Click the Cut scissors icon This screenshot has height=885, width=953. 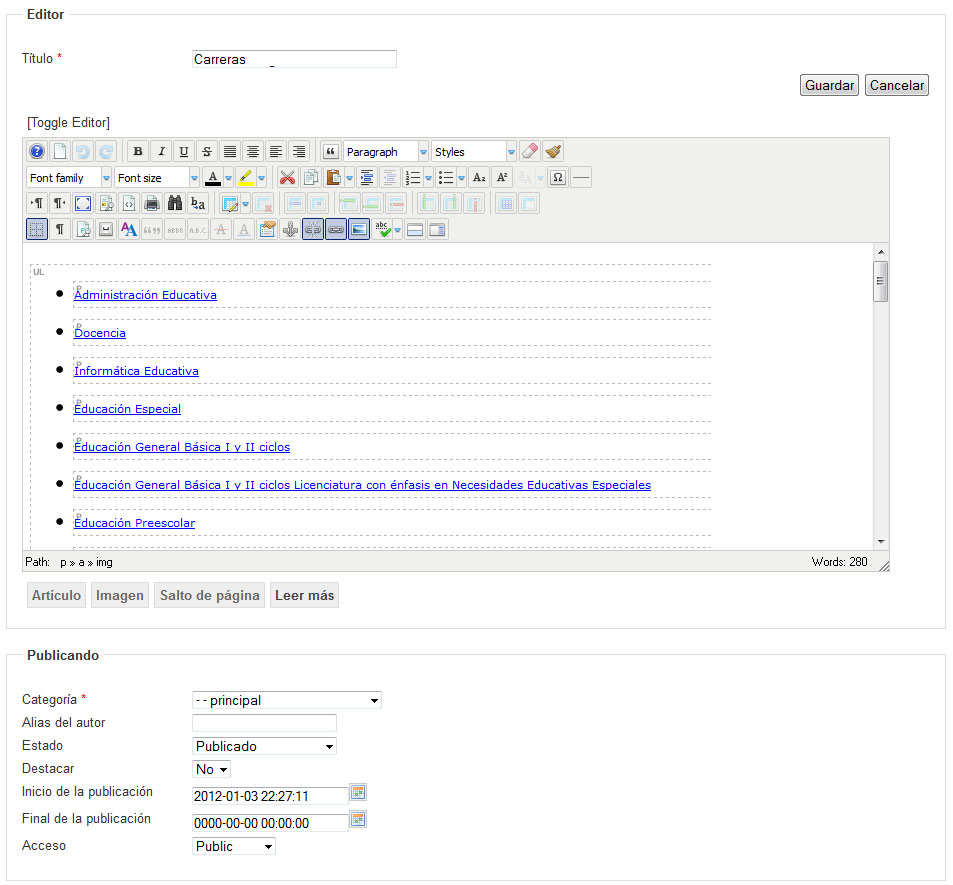pyautogui.click(x=287, y=178)
